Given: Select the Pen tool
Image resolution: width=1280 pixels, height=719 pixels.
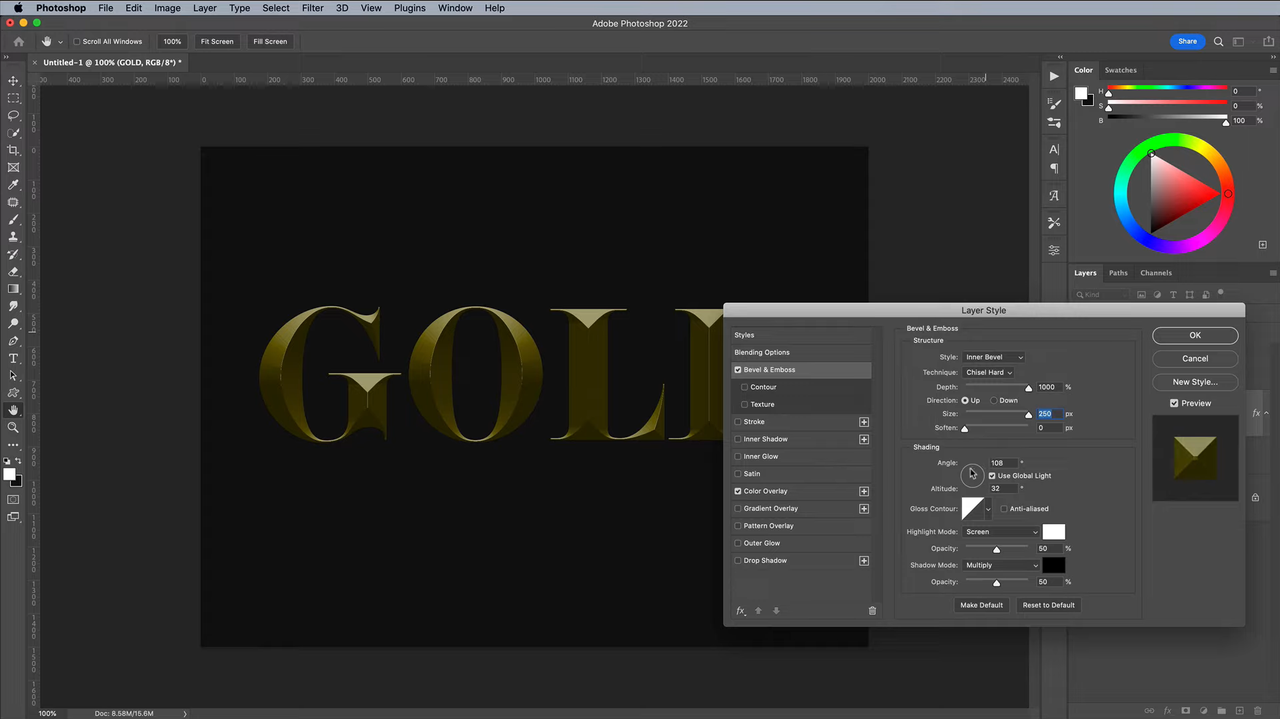Looking at the screenshot, I should point(13,341).
